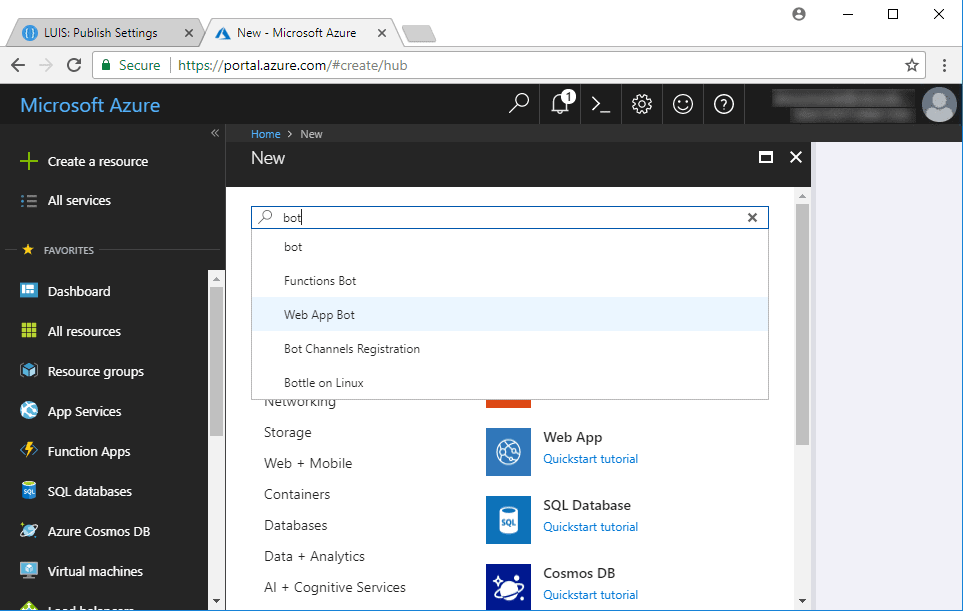
Task: Click the green plus Create a resource icon
Action: [28, 162]
